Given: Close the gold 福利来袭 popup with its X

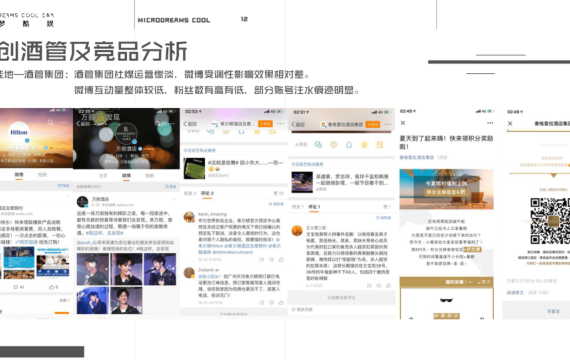Looking at the screenshot, I should [x=489, y=282].
